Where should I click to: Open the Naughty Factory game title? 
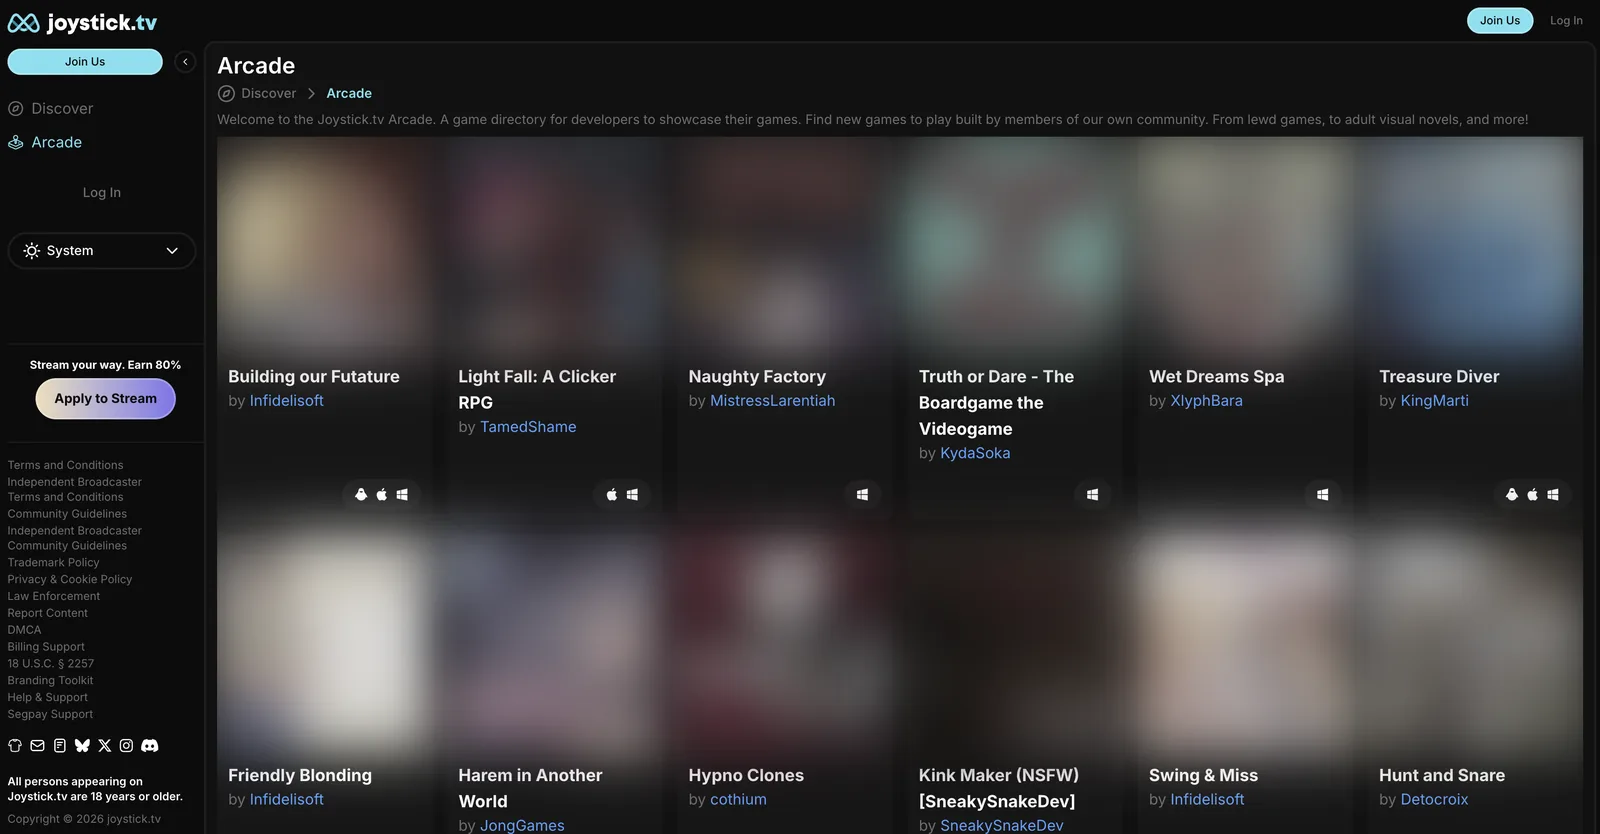pos(757,377)
